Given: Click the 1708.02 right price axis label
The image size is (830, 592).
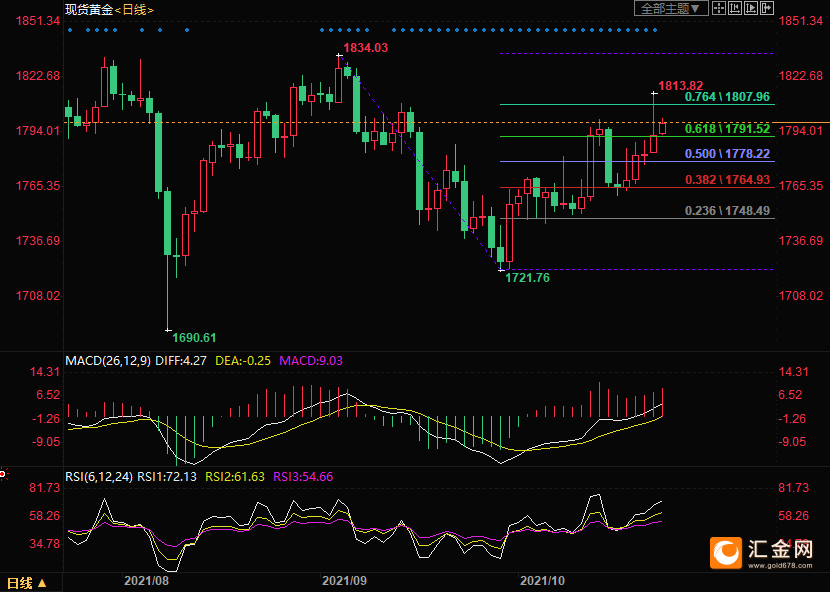Looking at the screenshot, I should pos(800,295).
